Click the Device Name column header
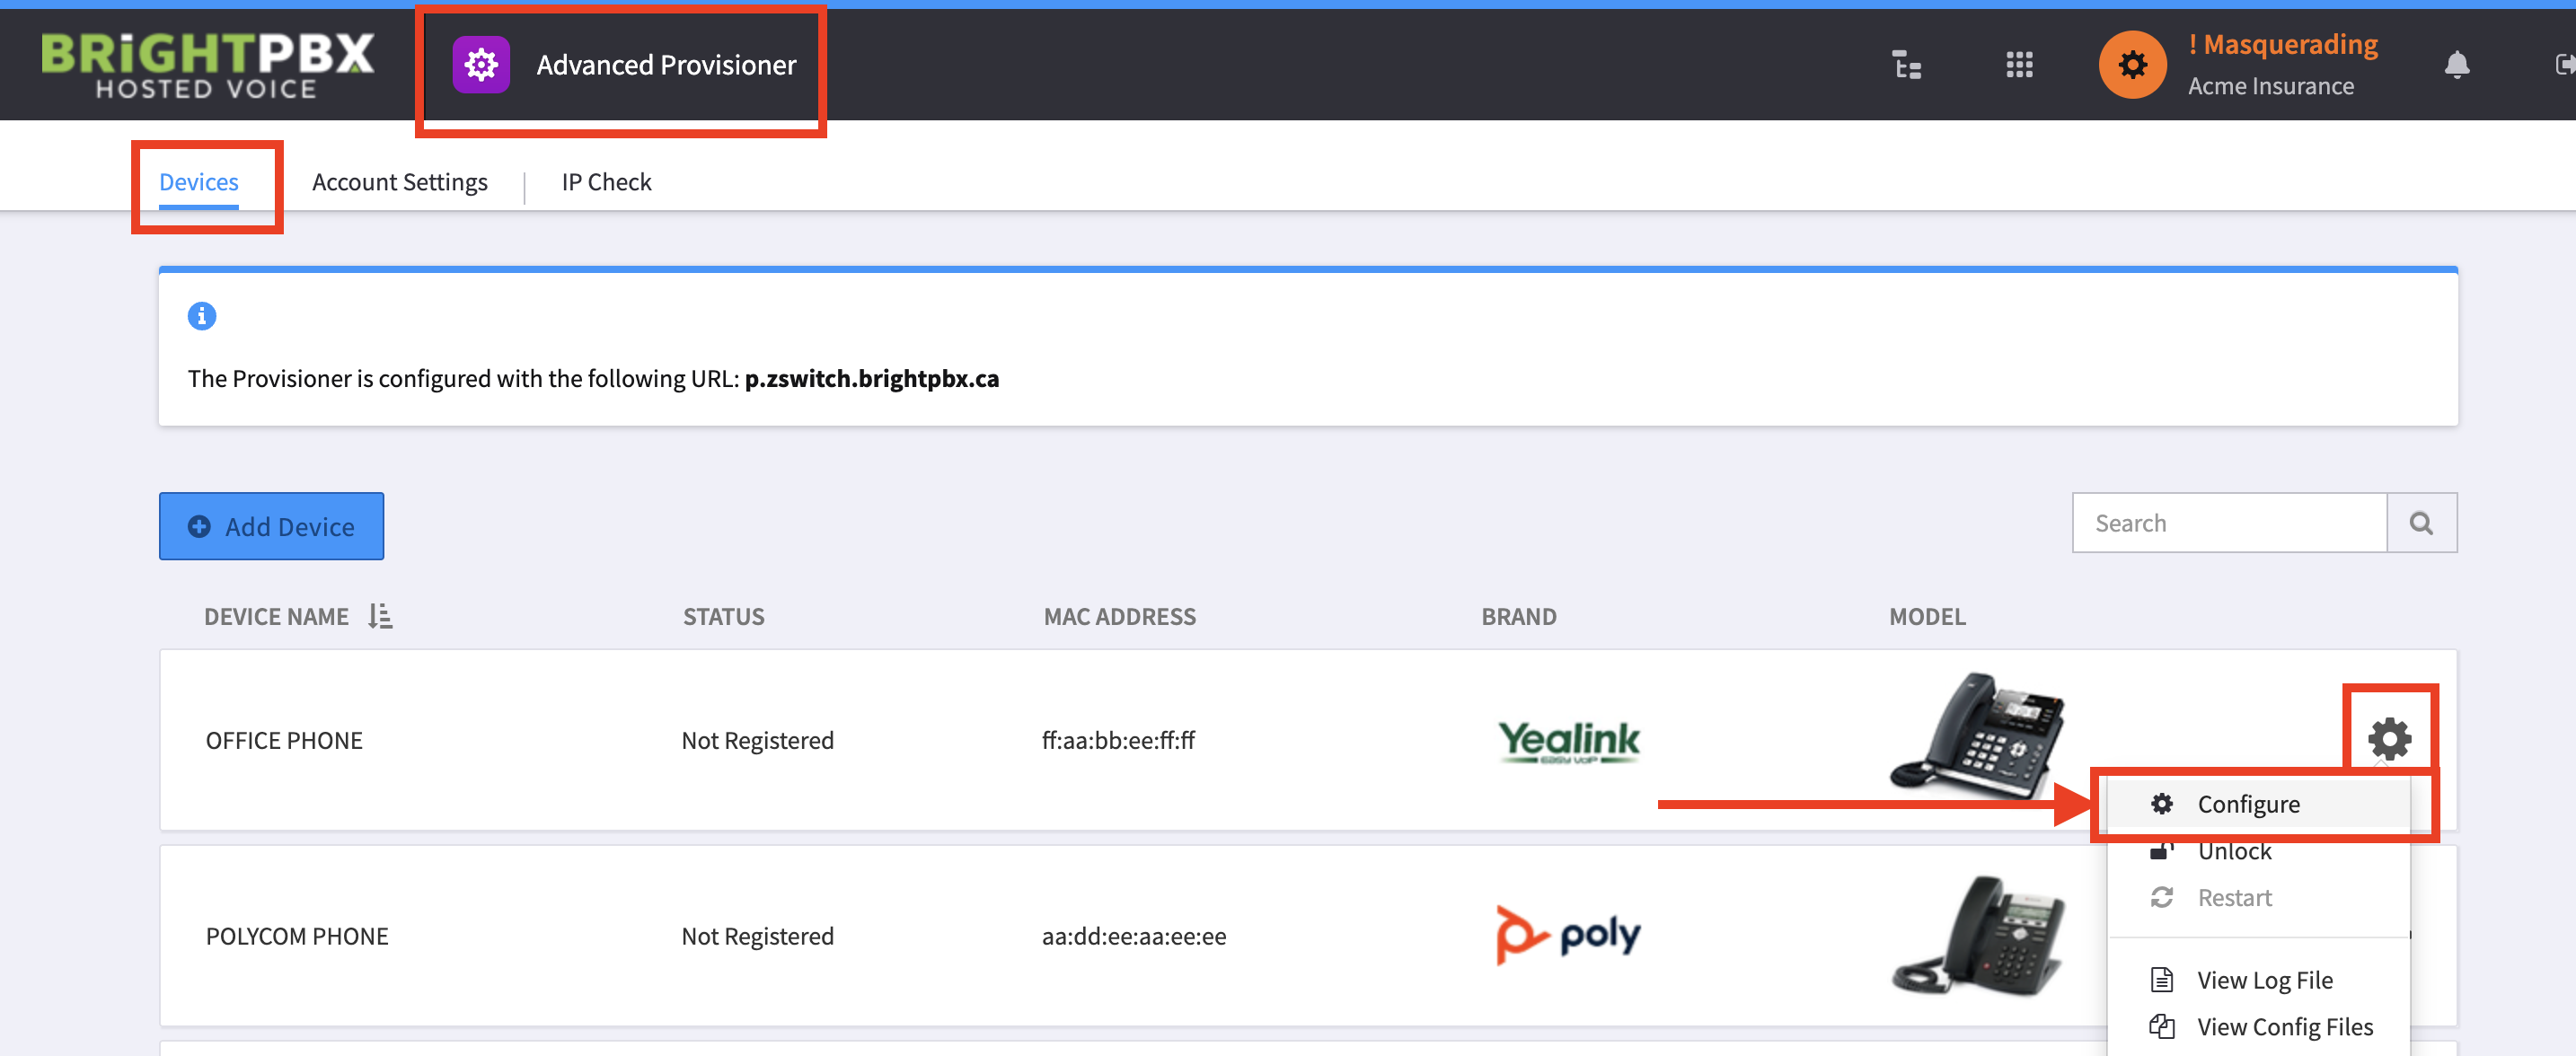The image size is (2576, 1056). click(276, 617)
